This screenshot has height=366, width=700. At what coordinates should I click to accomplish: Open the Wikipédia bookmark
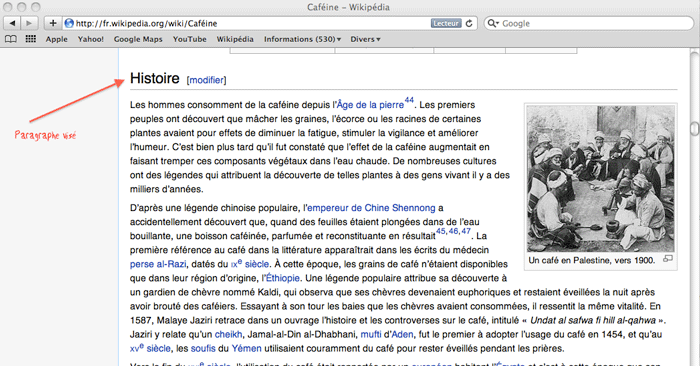[235, 39]
